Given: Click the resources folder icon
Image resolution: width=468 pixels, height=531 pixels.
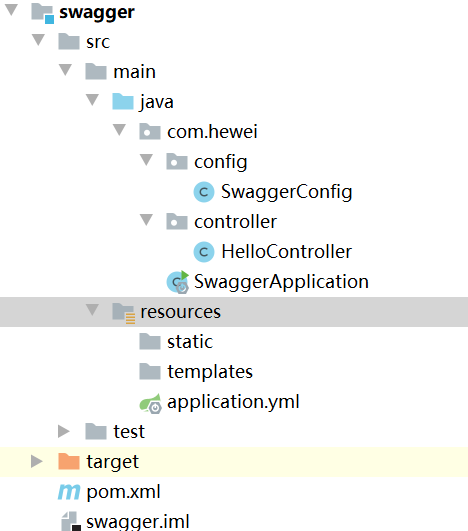Looking at the screenshot, I should coord(124,313).
